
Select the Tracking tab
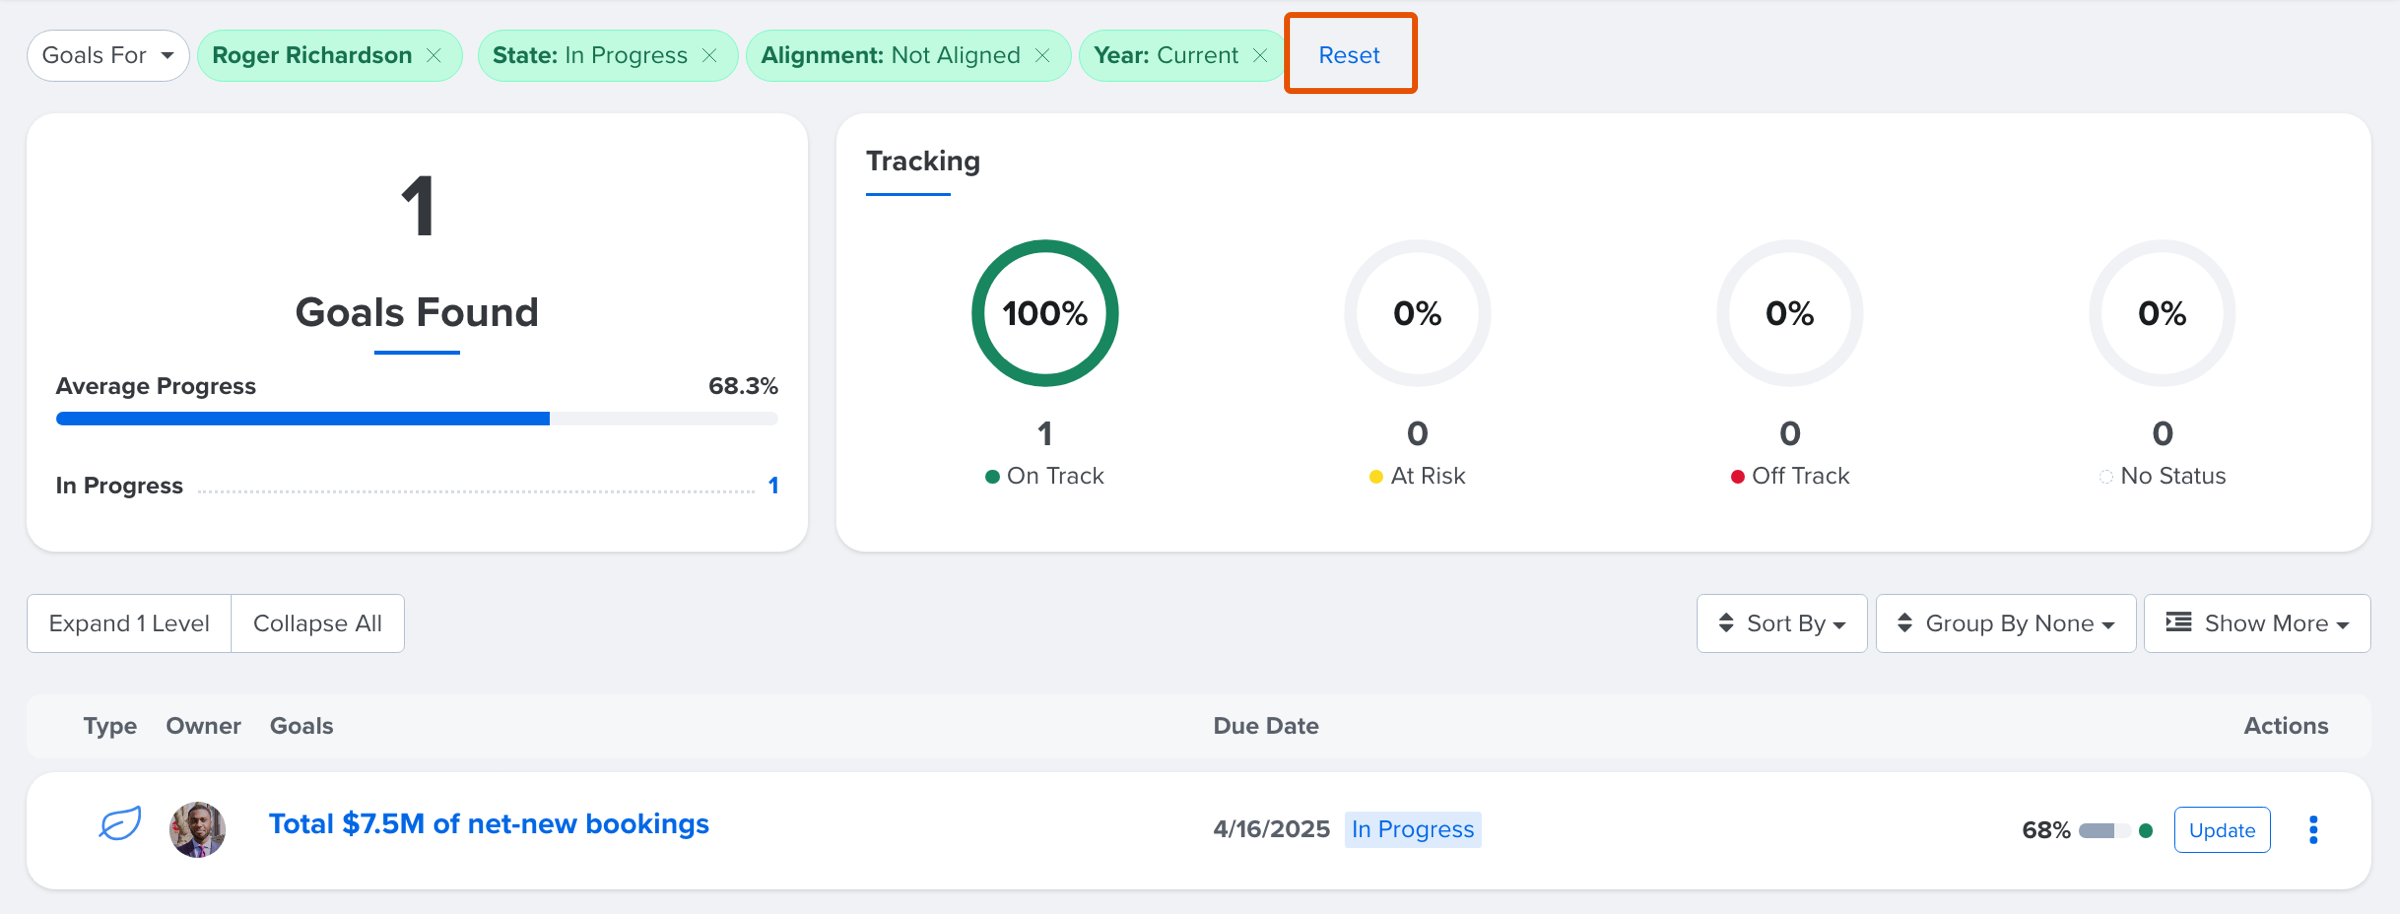pyautogui.click(x=923, y=162)
